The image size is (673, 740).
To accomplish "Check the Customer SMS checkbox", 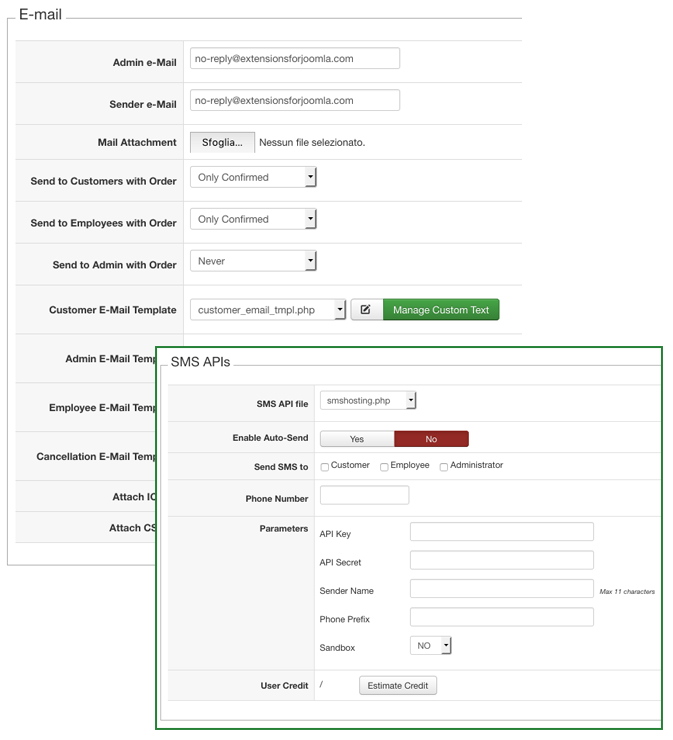I will point(325,467).
